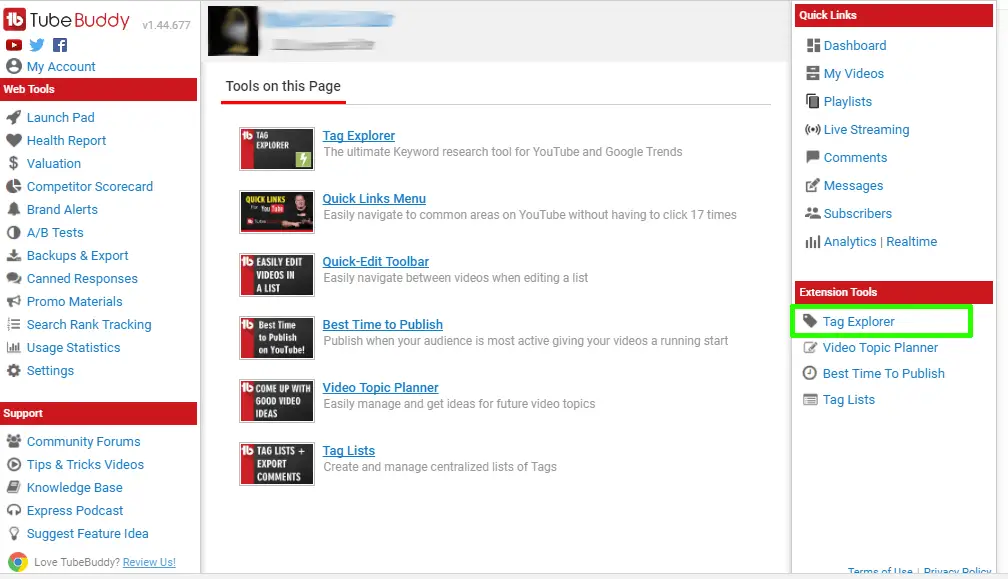The height and width of the screenshot is (579, 1008).
Task: Open Live Streaming in Quick Links
Action: tap(867, 130)
